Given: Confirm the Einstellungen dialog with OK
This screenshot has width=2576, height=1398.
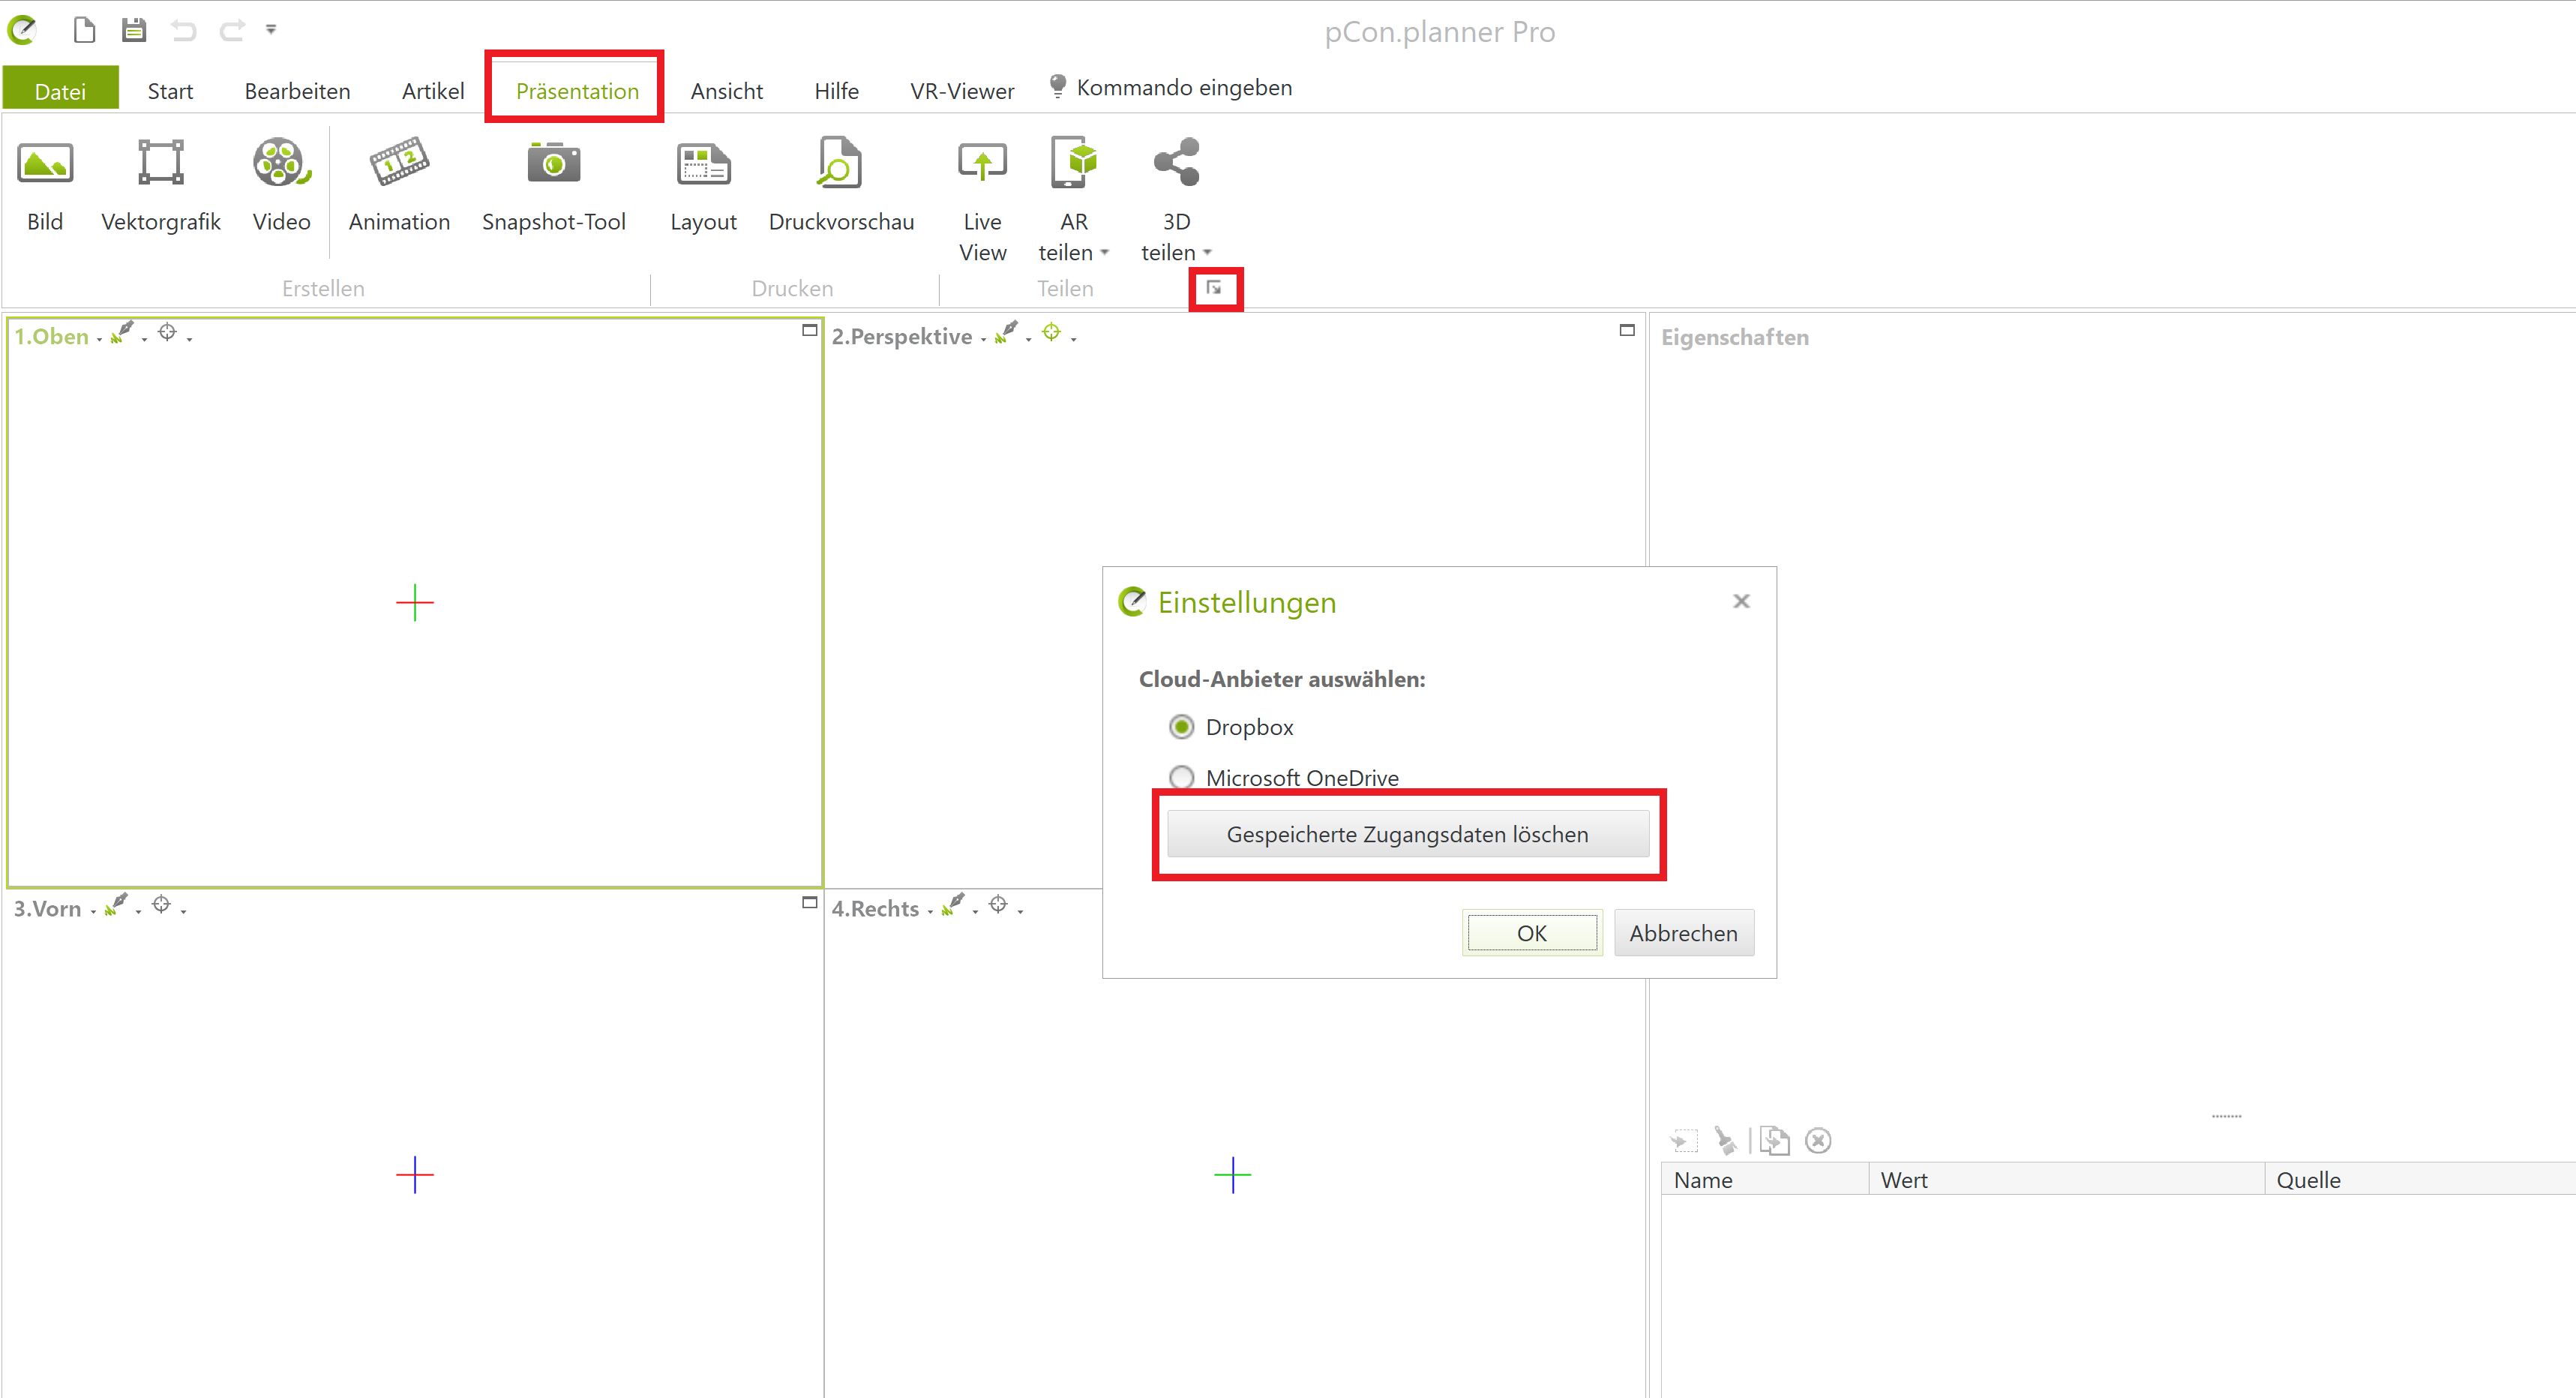Looking at the screenshot, I should [1531, 933].
